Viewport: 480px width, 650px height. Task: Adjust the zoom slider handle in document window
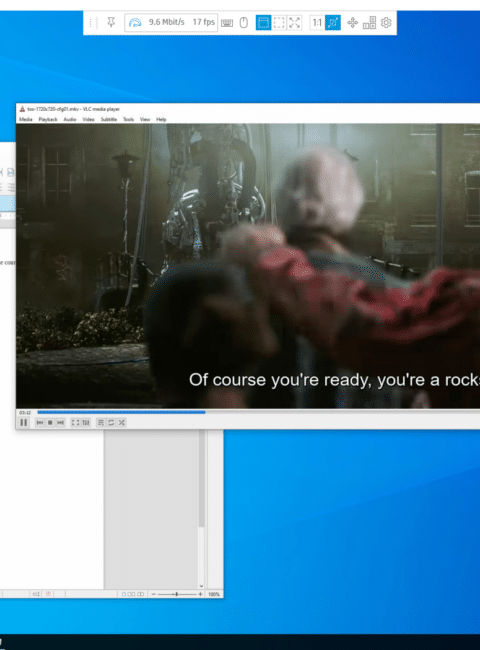(x=177, y=594)
